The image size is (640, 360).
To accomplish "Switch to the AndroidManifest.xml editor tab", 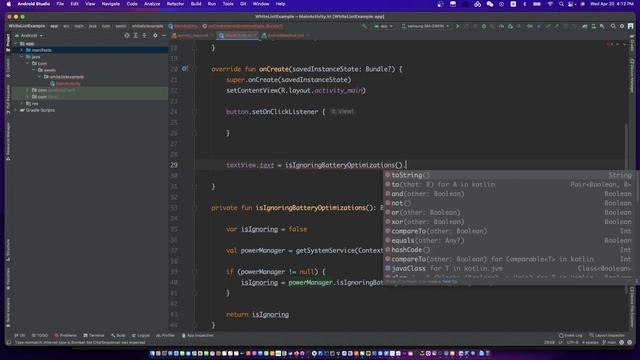I will click(x=286, y=36).
